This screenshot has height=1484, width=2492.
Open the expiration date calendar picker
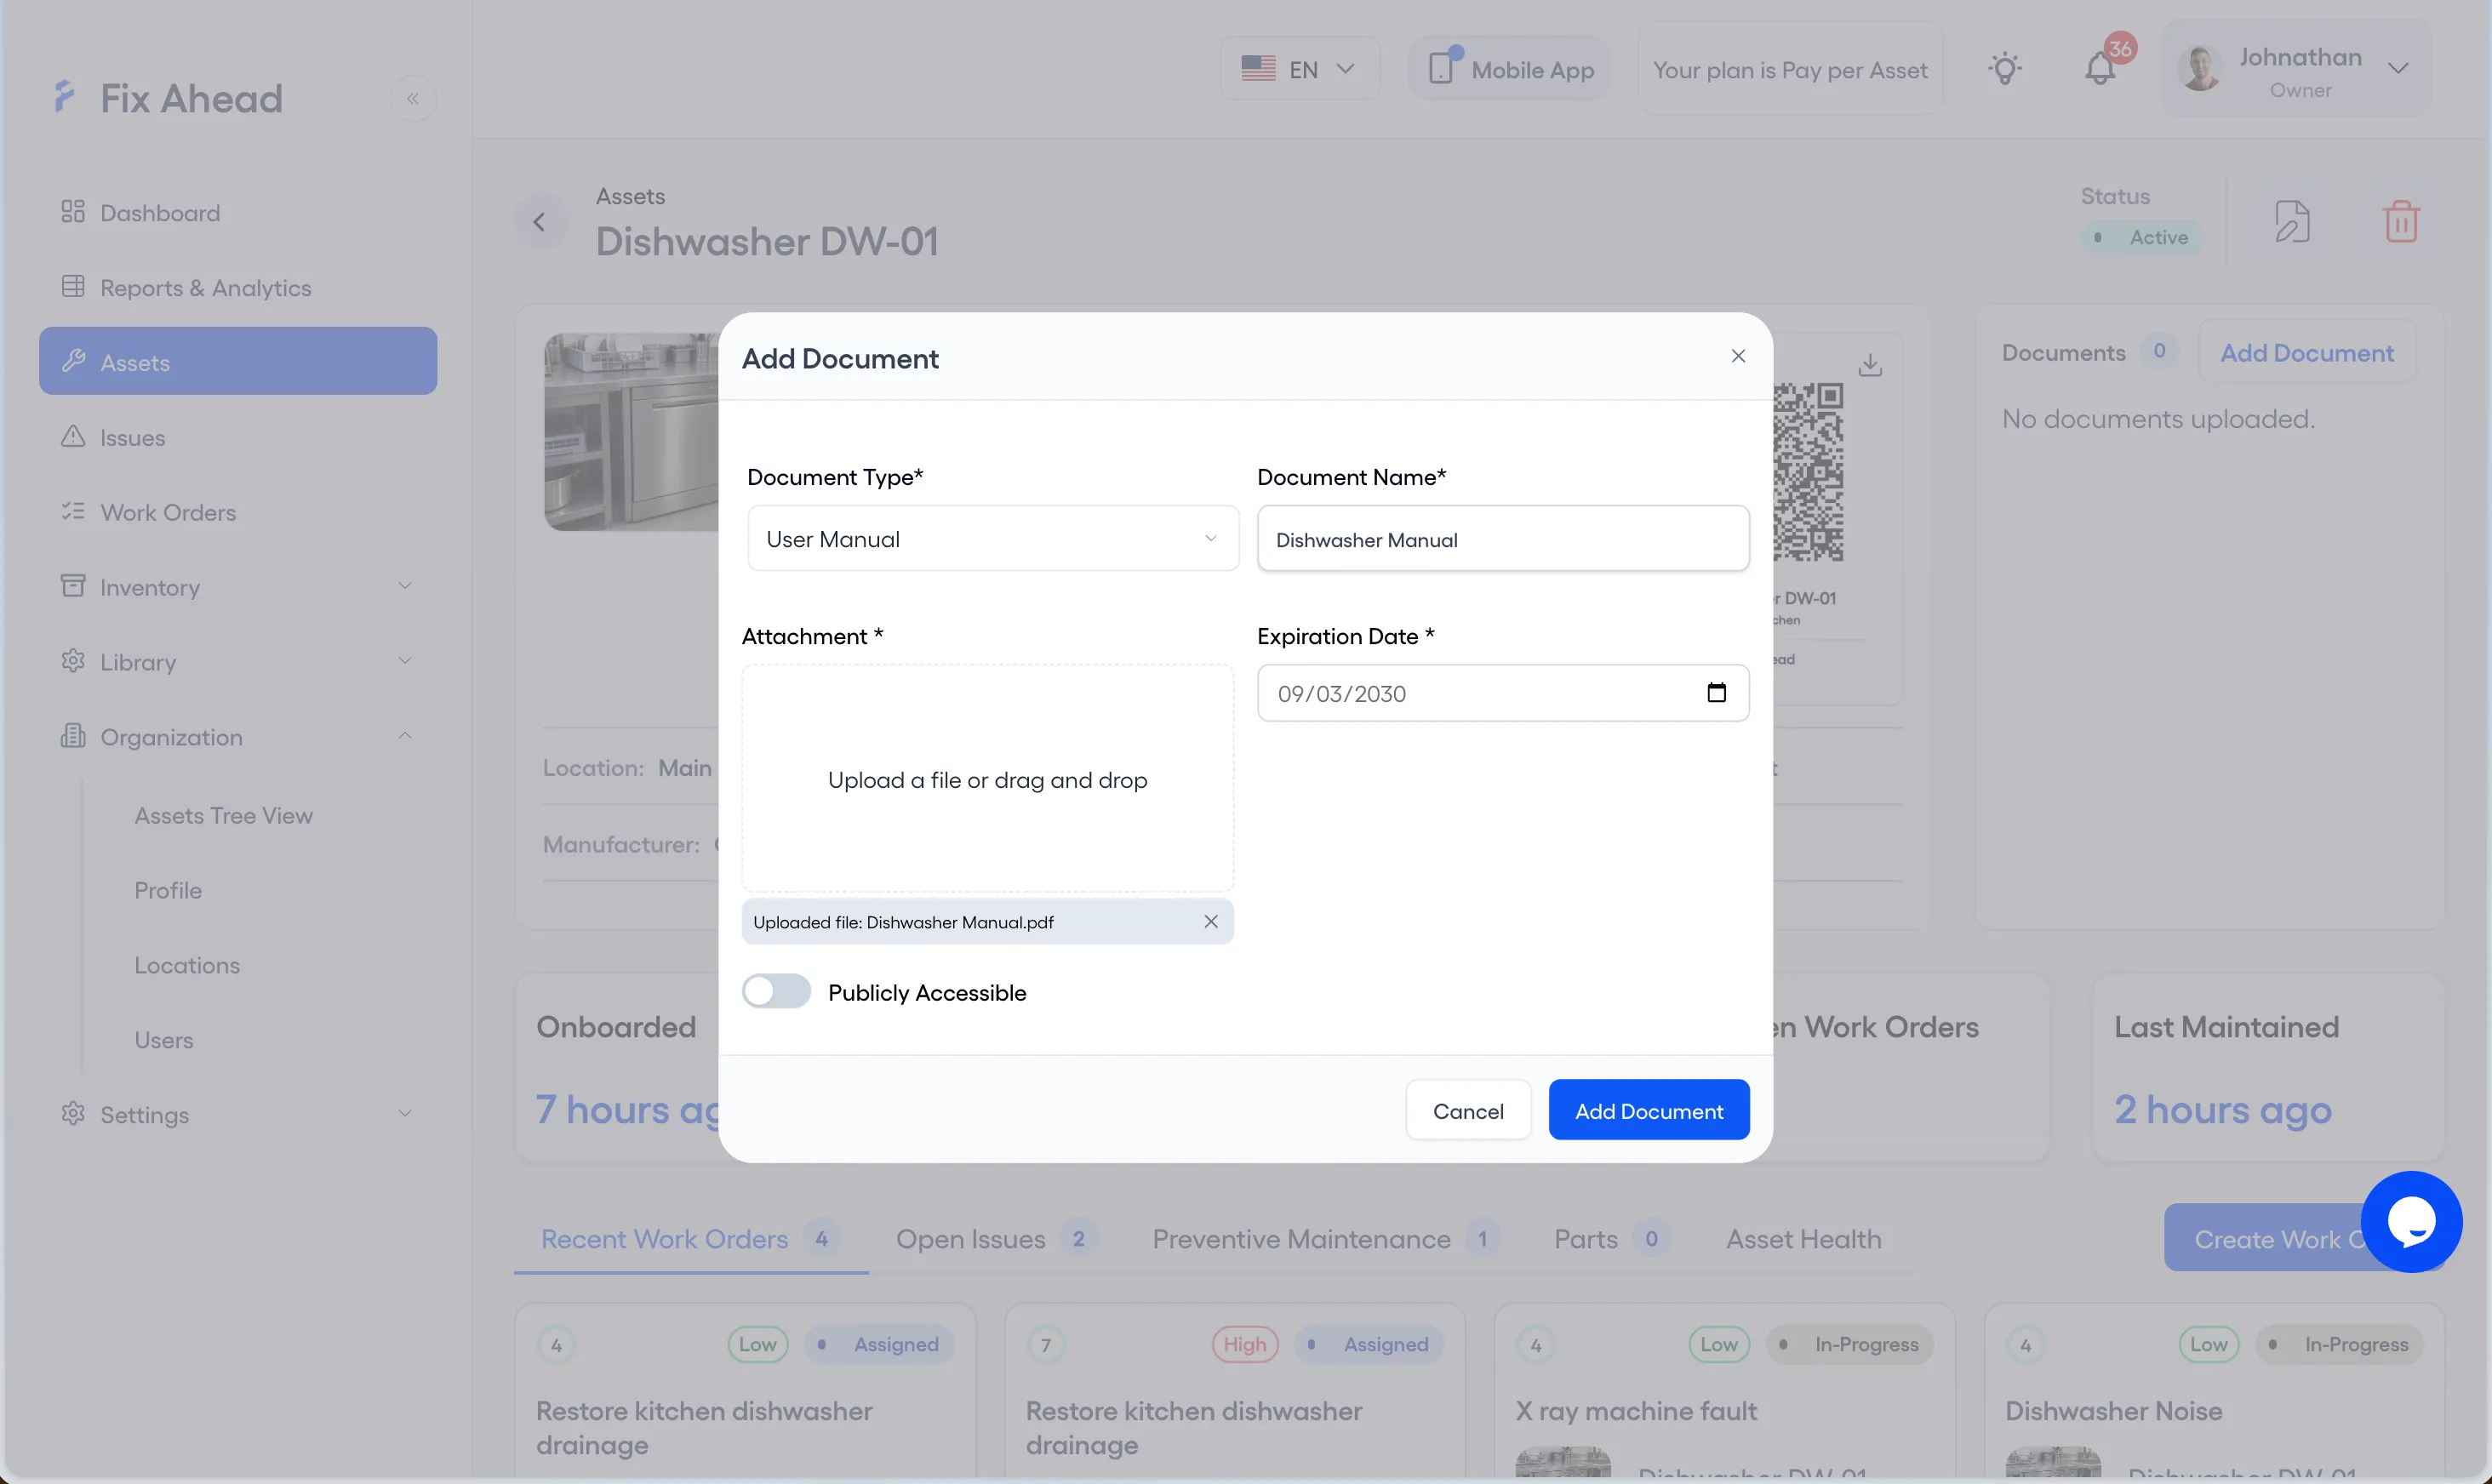[x=1716, y=693]
